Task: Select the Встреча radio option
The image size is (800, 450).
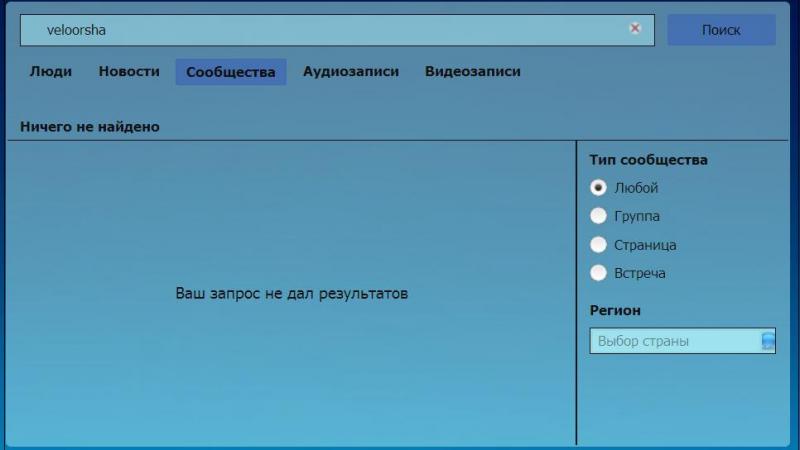Action: (x=598, y=273)
